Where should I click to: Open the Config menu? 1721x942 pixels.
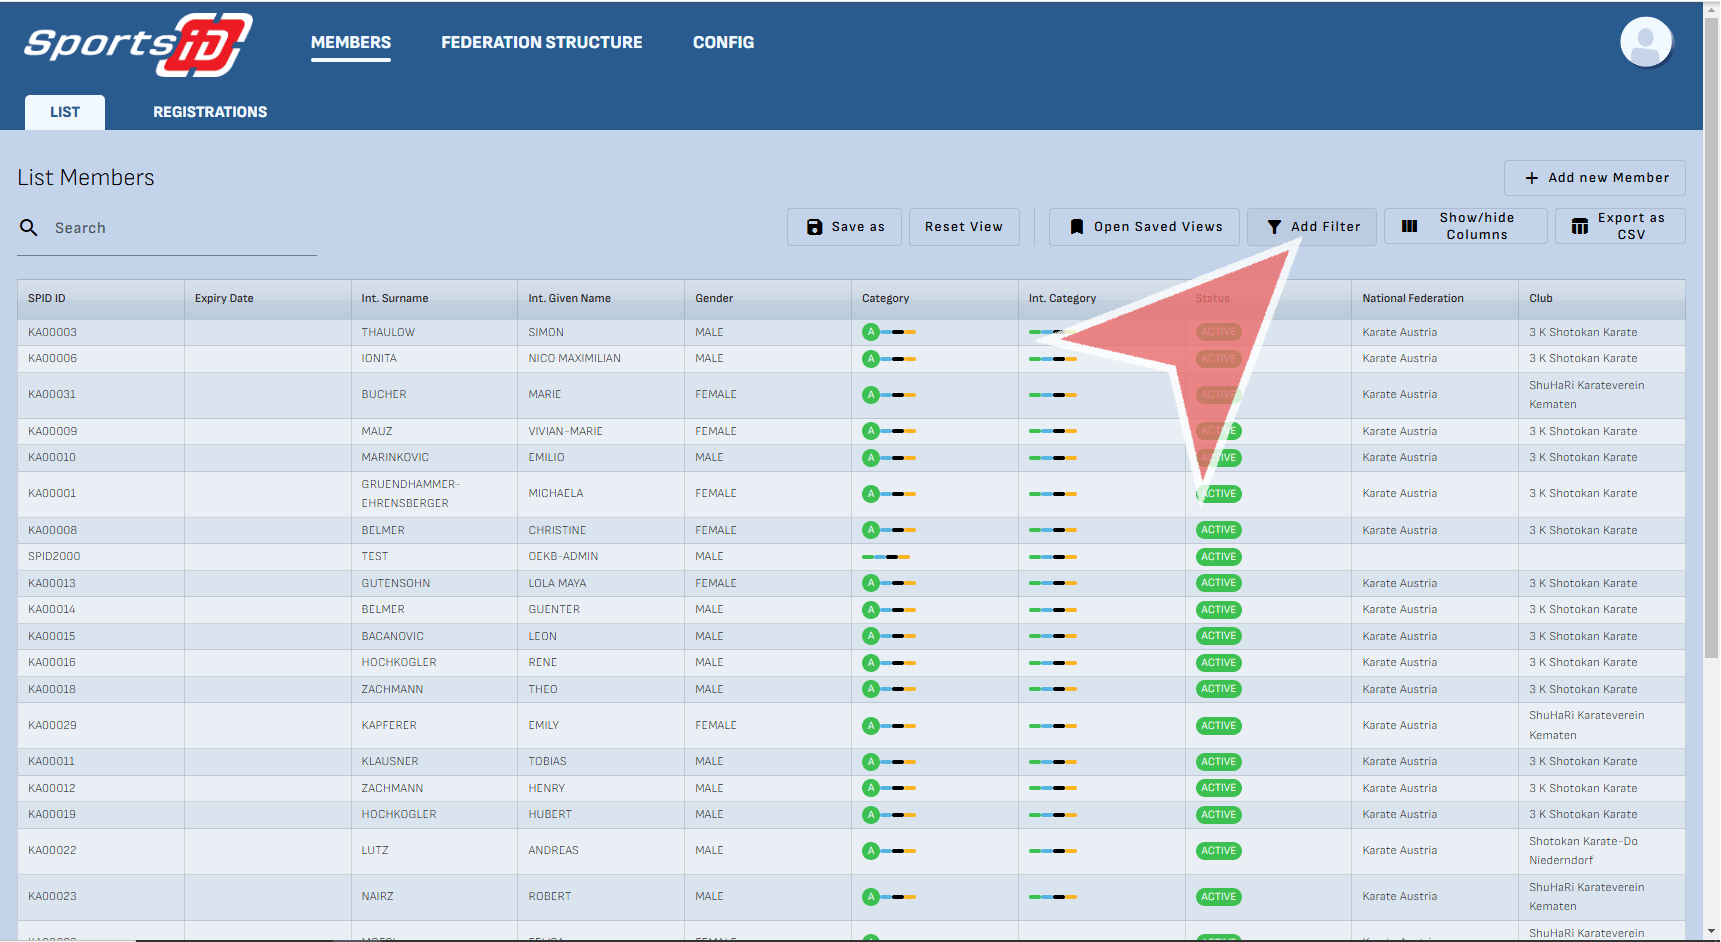(723, 42)
